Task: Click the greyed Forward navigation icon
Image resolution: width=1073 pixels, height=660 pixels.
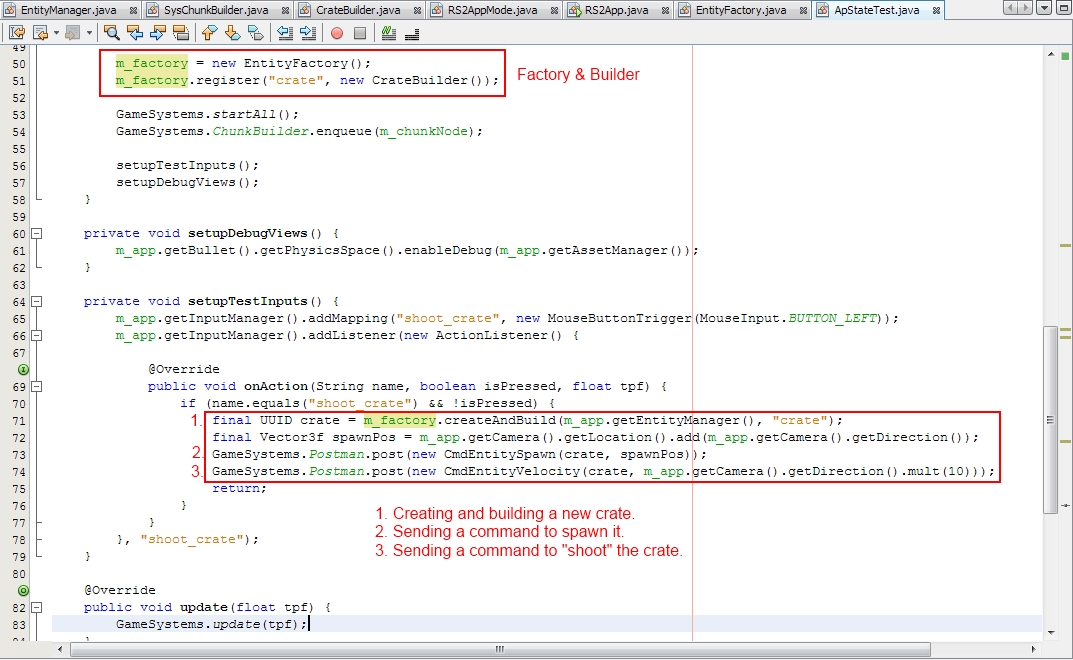Action: click(71, 33)
